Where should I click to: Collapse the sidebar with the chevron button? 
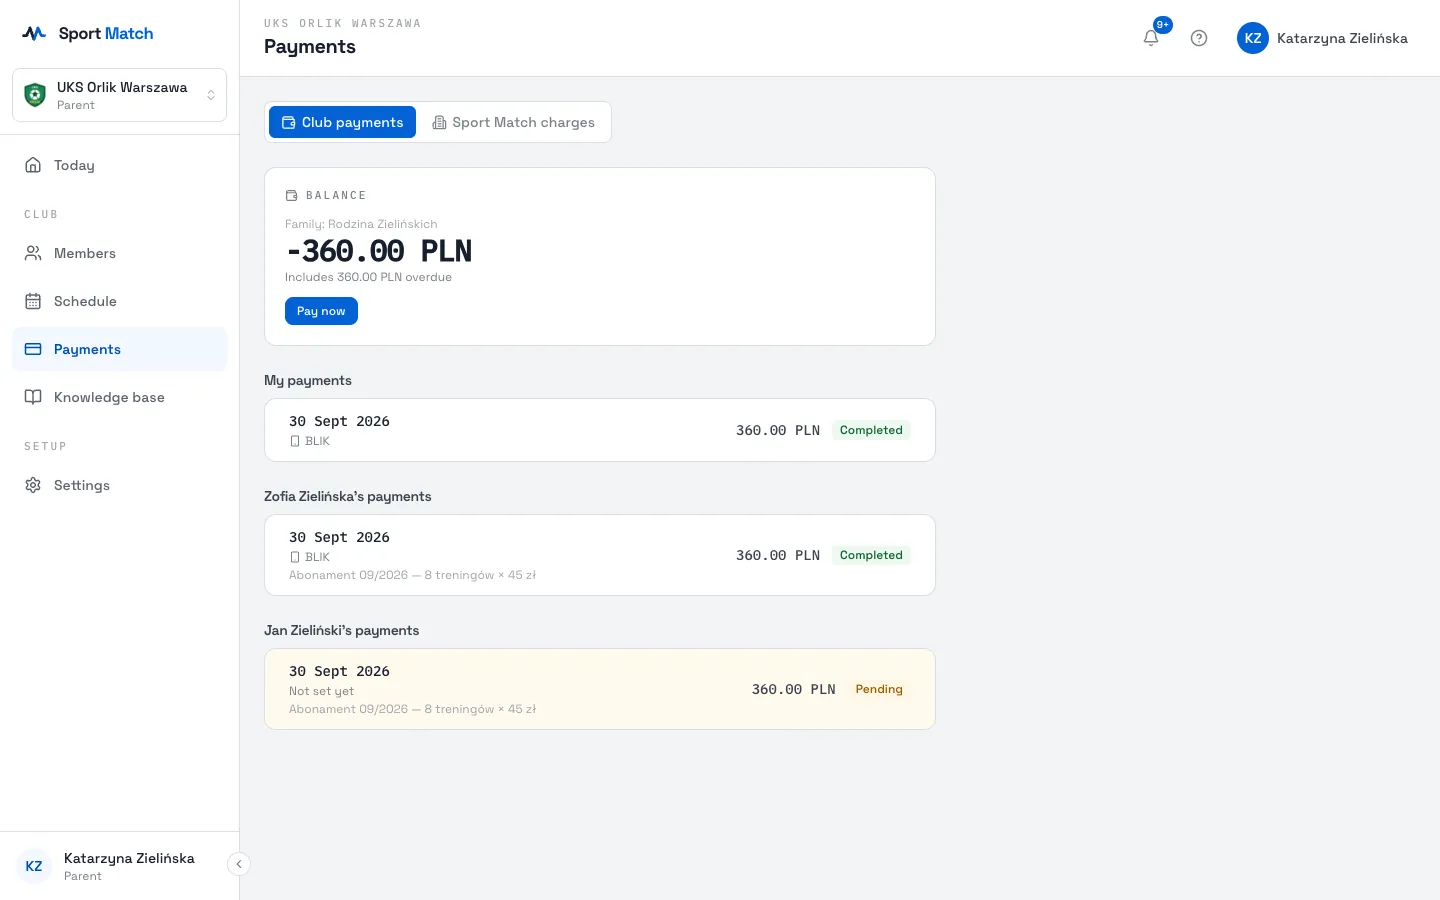click(239, 864)
